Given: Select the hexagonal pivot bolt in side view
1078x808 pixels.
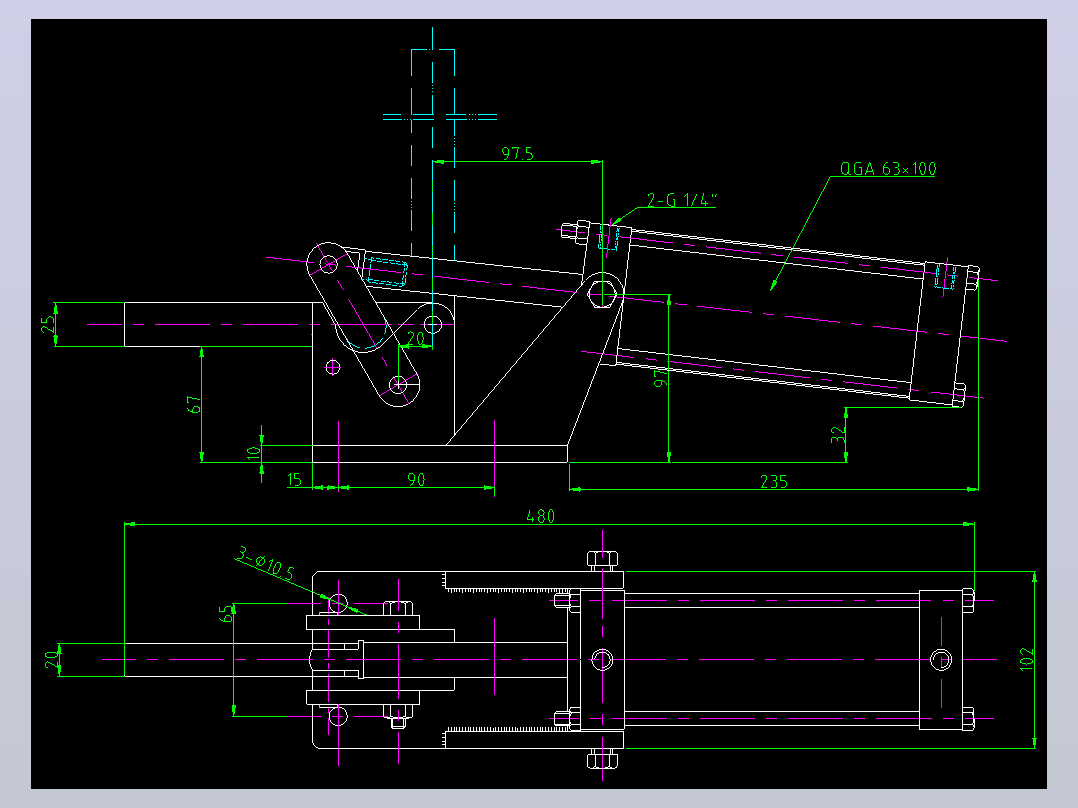Looking at the screenshot, I should click(602, 294).
